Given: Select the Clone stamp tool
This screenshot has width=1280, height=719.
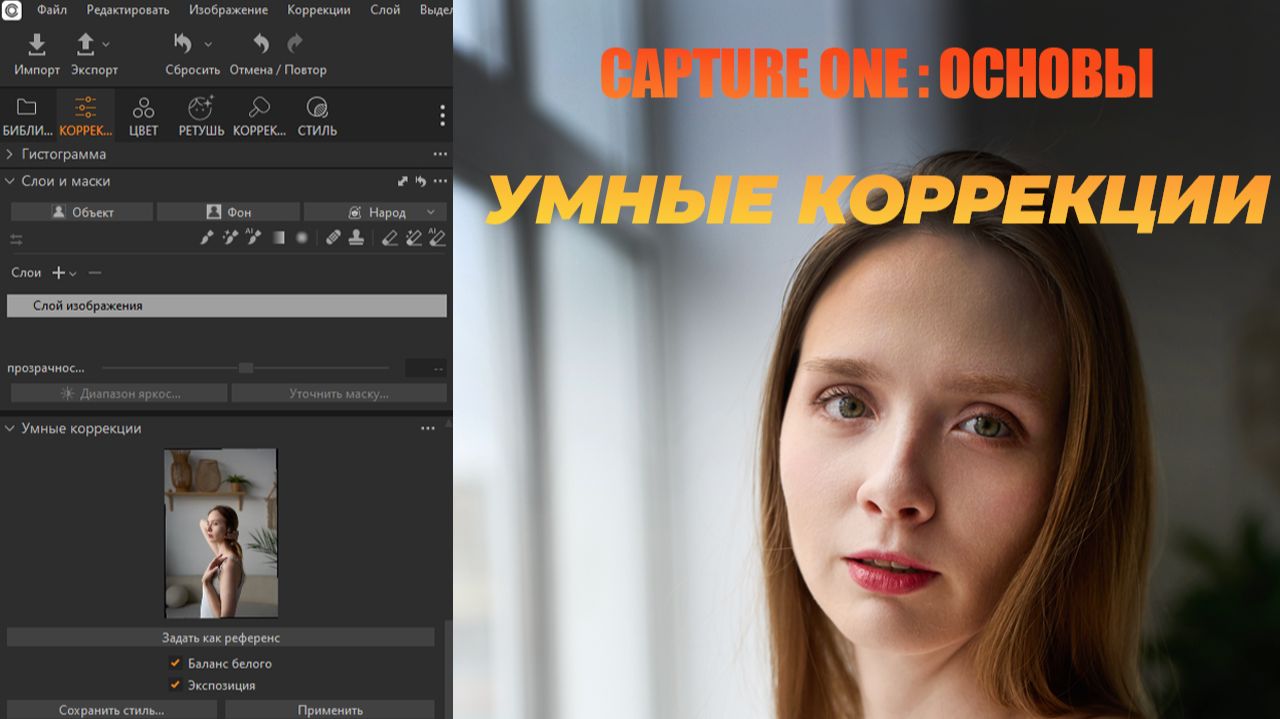Looking at the screenshot, I should 355,238.
